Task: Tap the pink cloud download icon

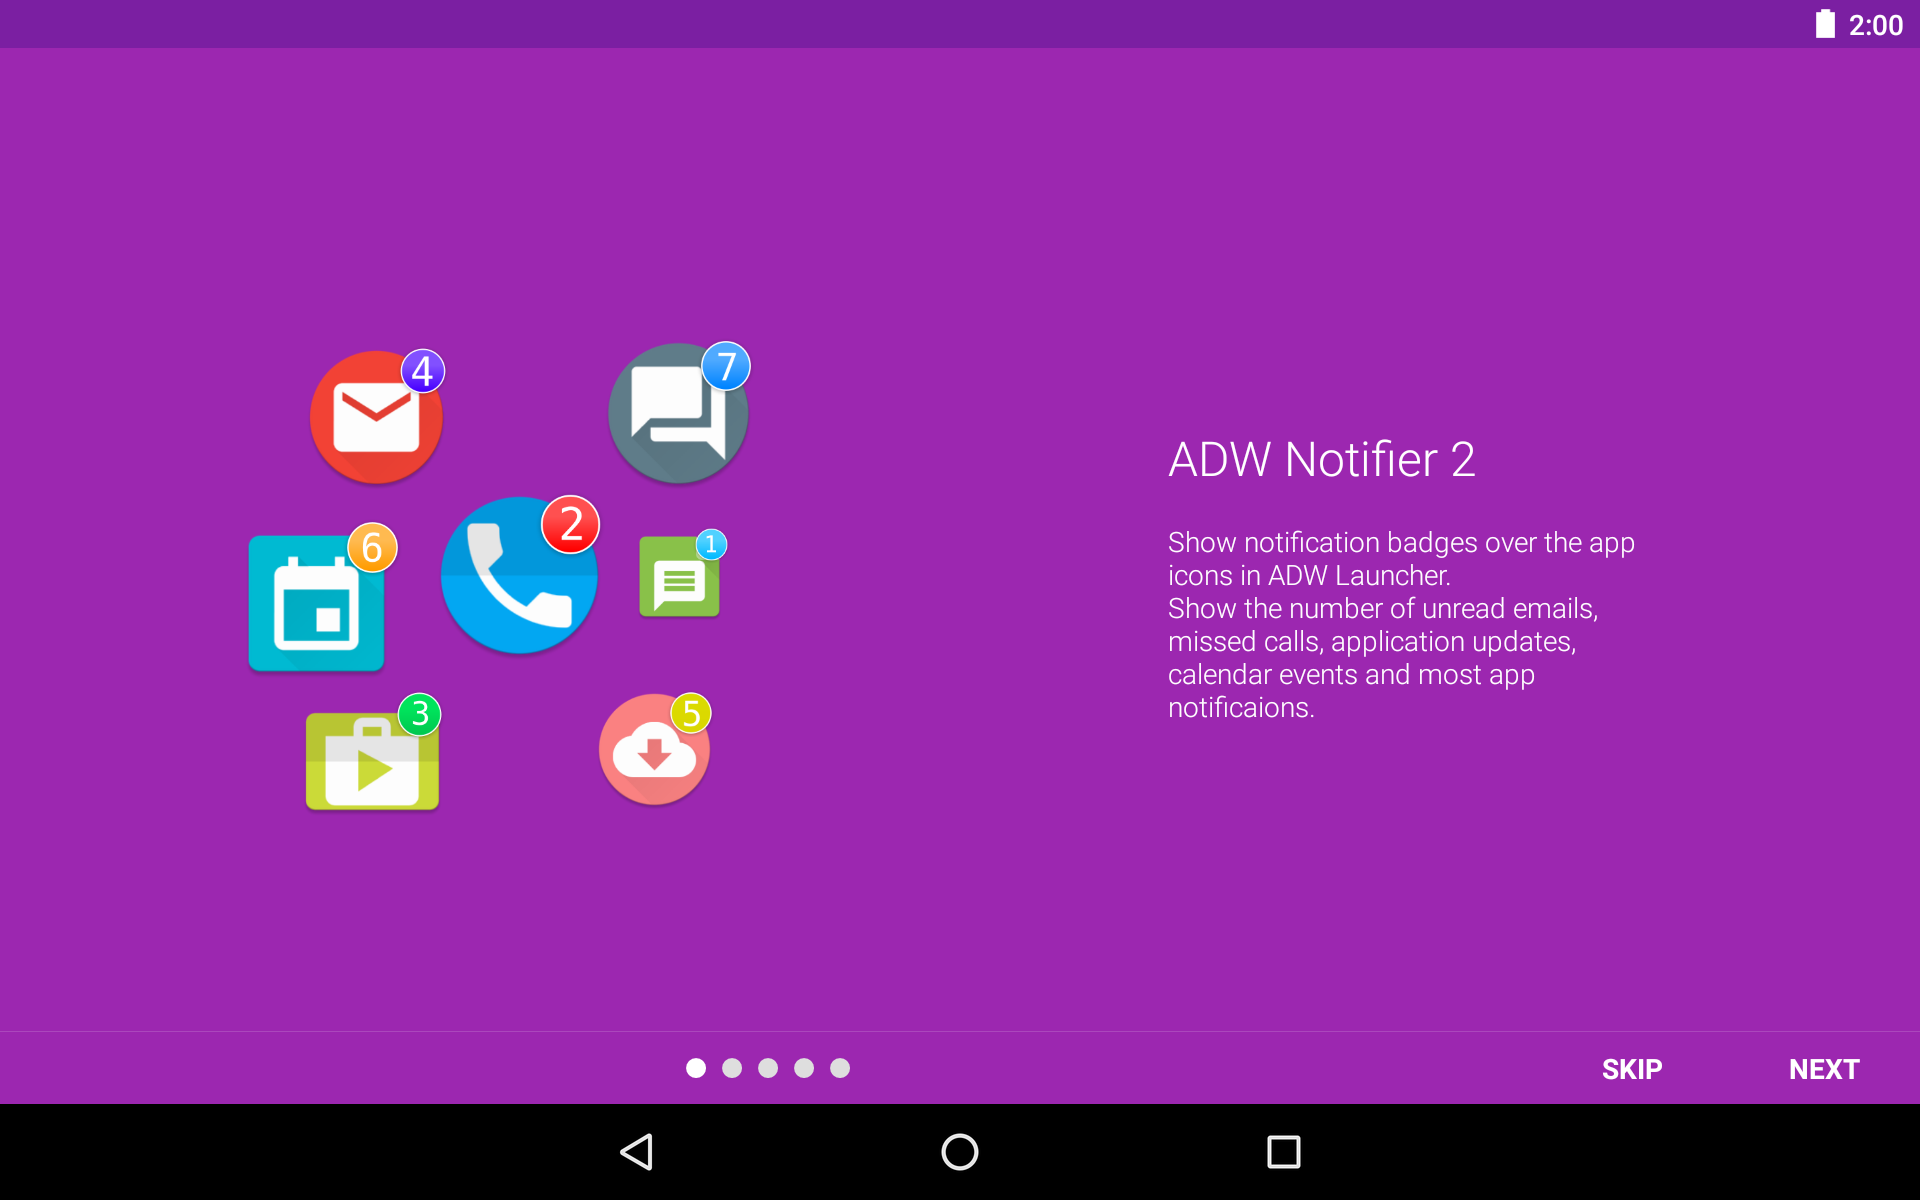Action: [x=654, y=750]
